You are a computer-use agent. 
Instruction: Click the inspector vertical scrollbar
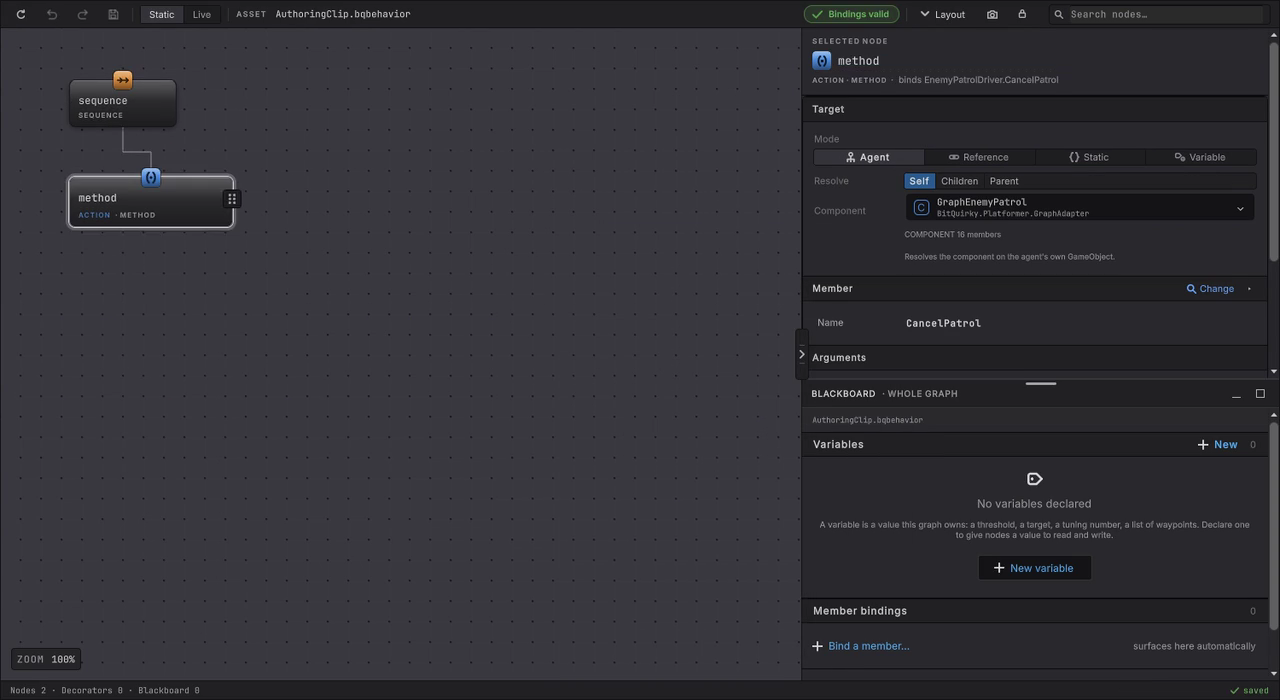(x=1273, y=150)
